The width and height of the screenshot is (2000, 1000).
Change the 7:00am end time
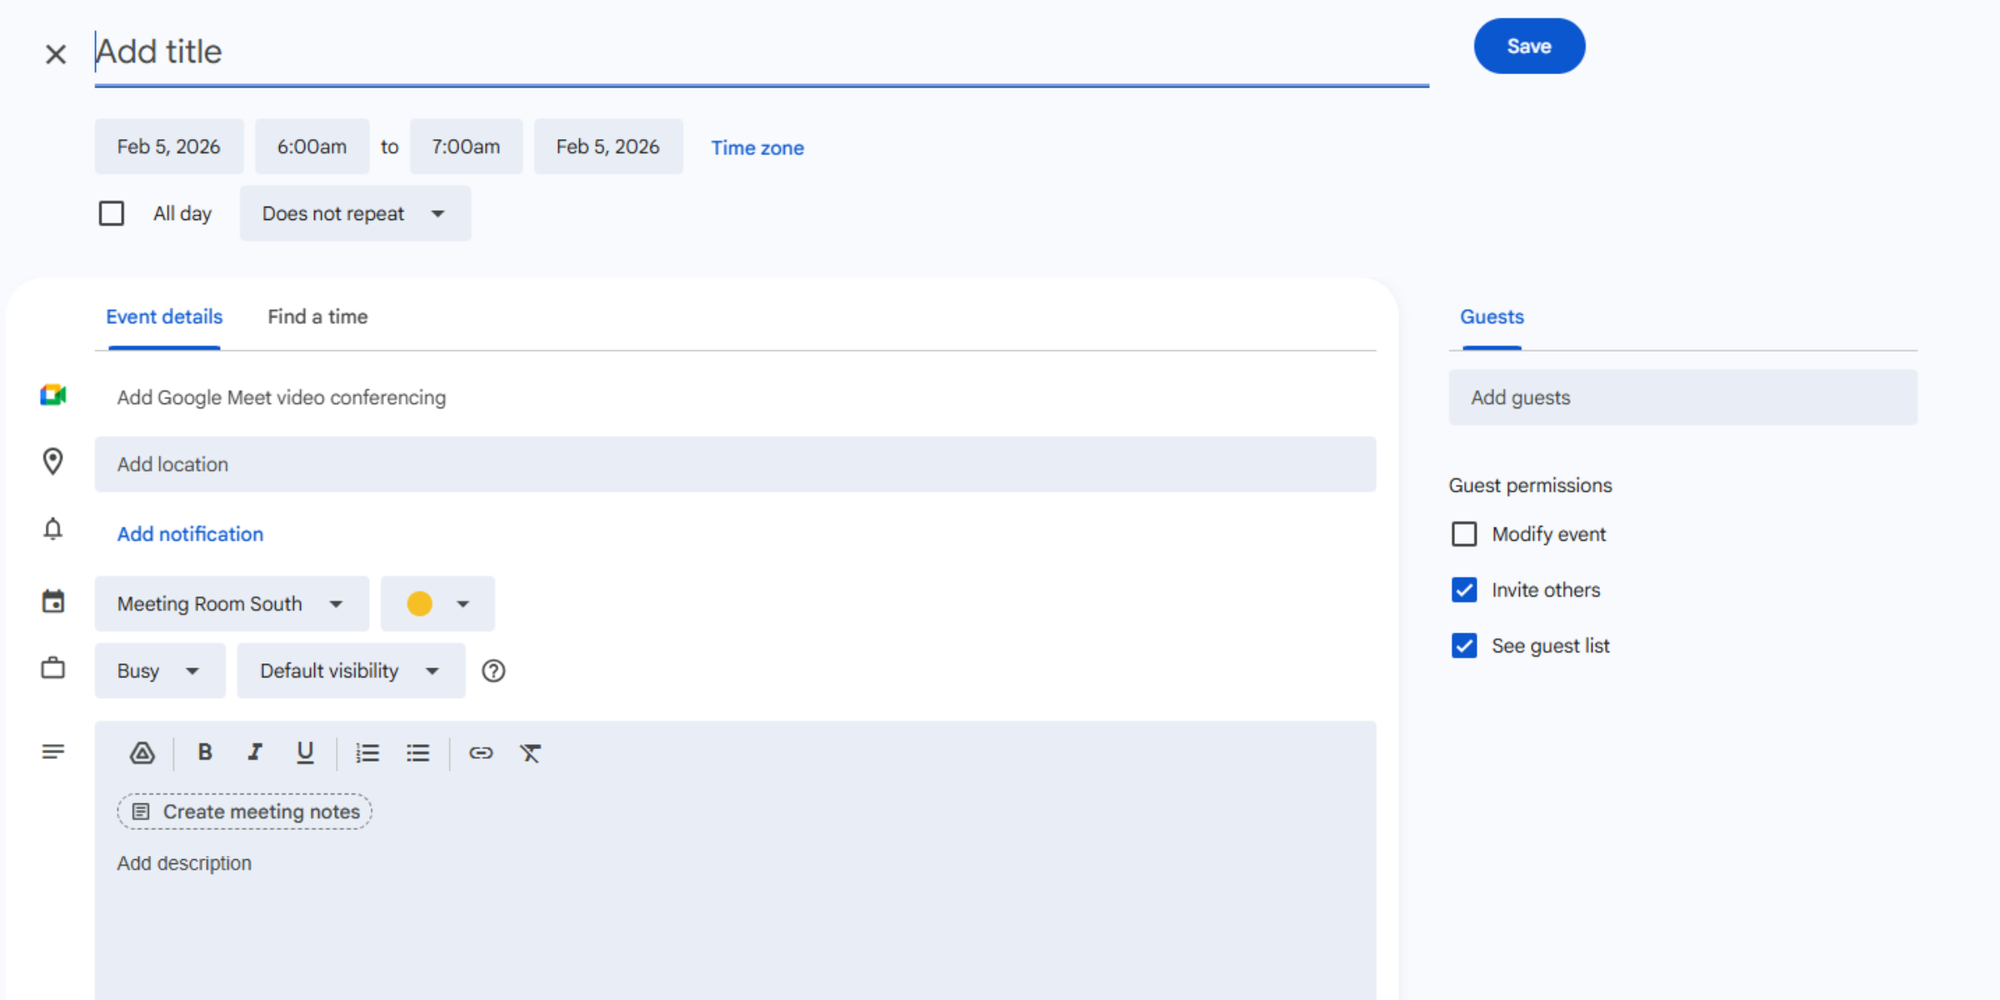point(466,147)
